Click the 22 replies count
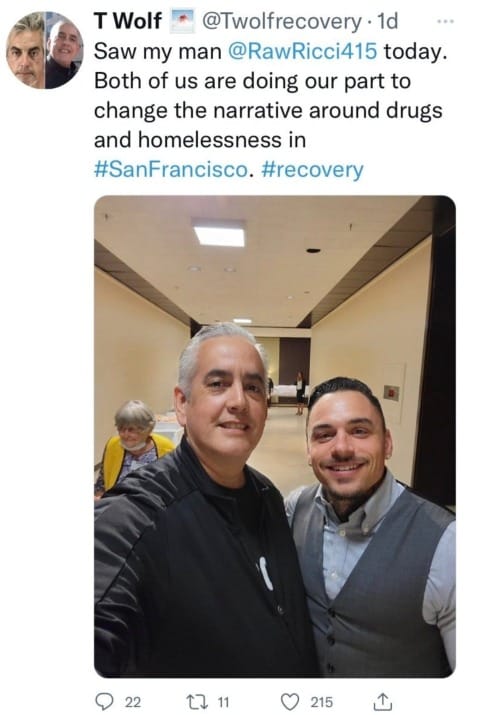 pyautogui.click(x=133, y=702)
